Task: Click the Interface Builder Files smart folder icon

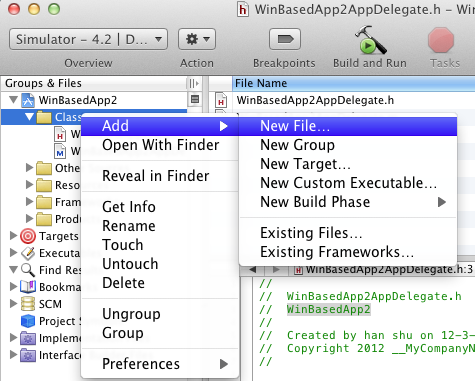Action: point(28,355)
